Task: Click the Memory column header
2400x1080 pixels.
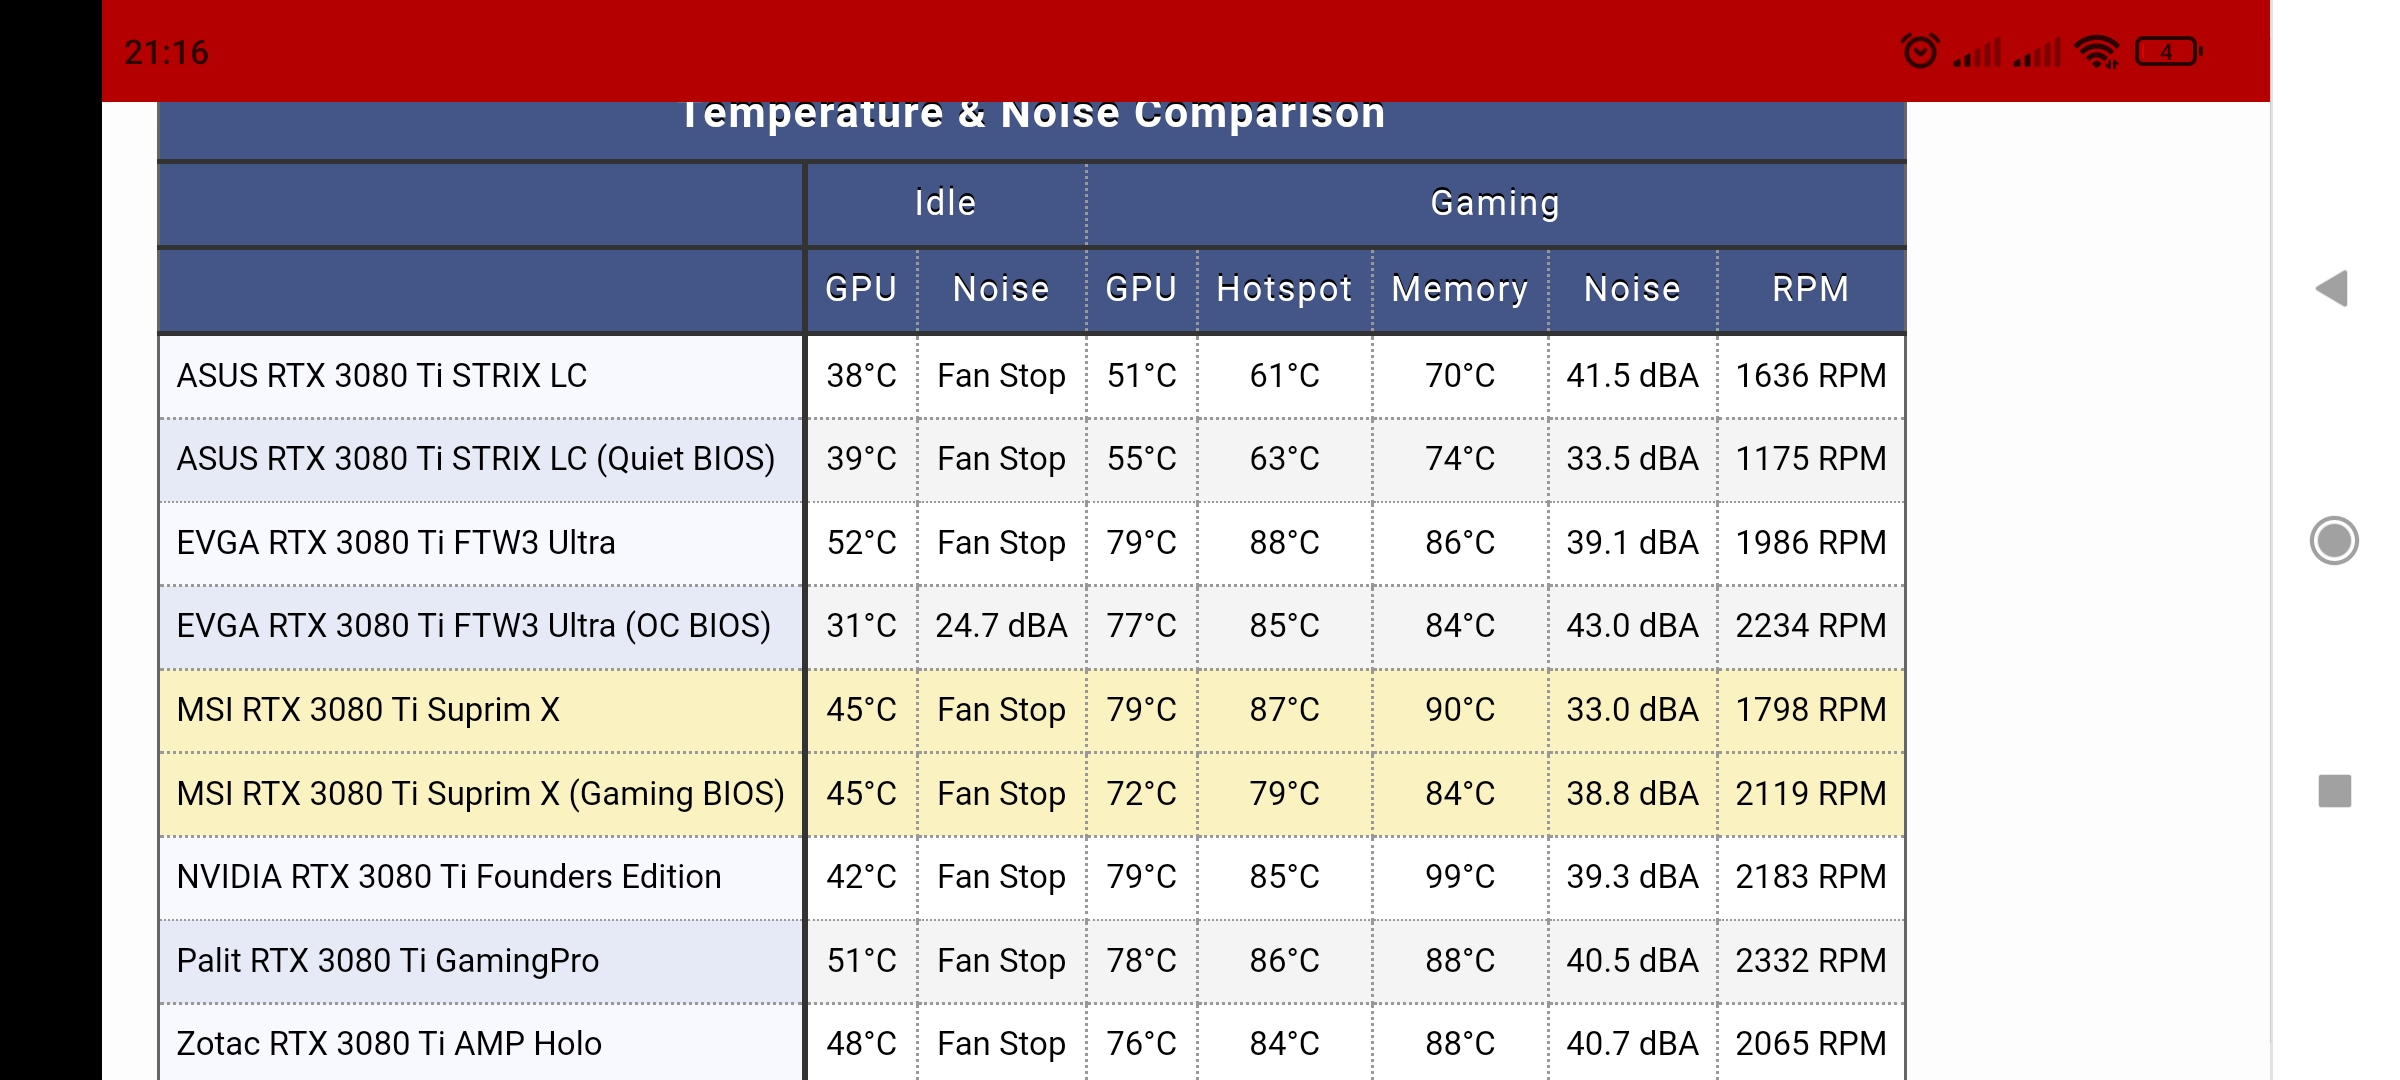Action: pos(1459,289)
